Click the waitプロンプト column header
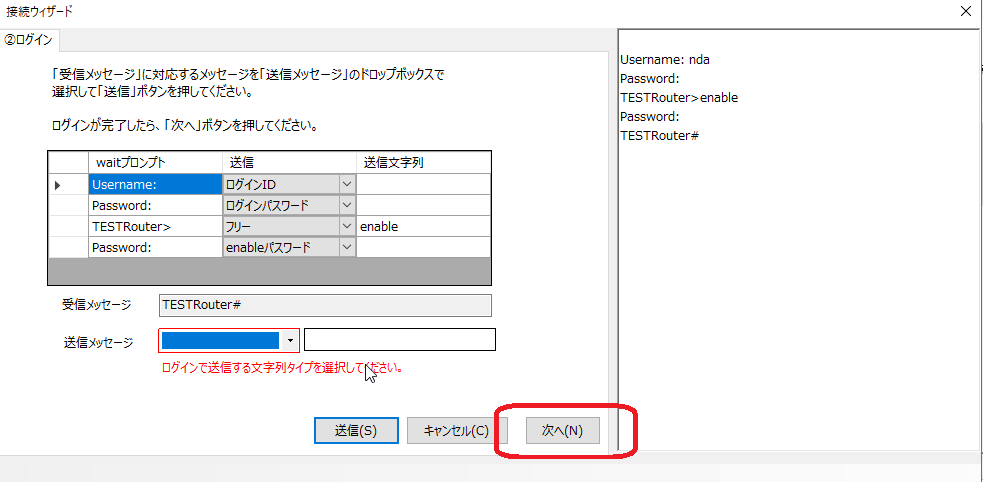Viewport: 983px width, 482px height. pos(154,162)
